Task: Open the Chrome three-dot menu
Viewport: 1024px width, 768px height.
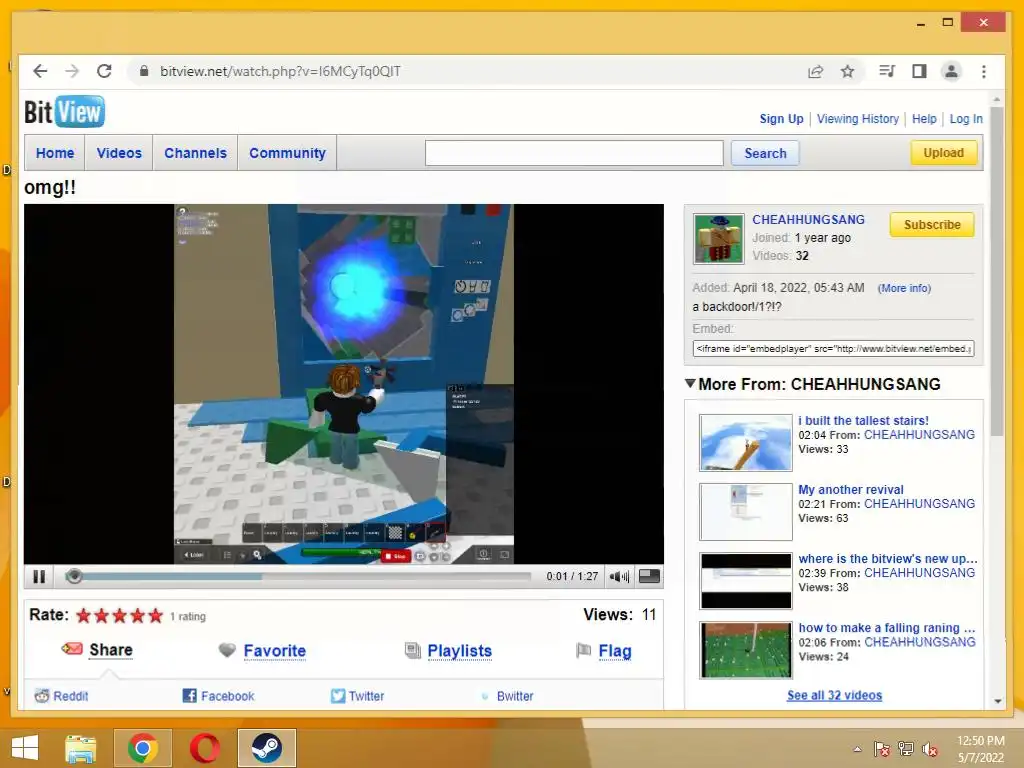Action: coord(984,71)
